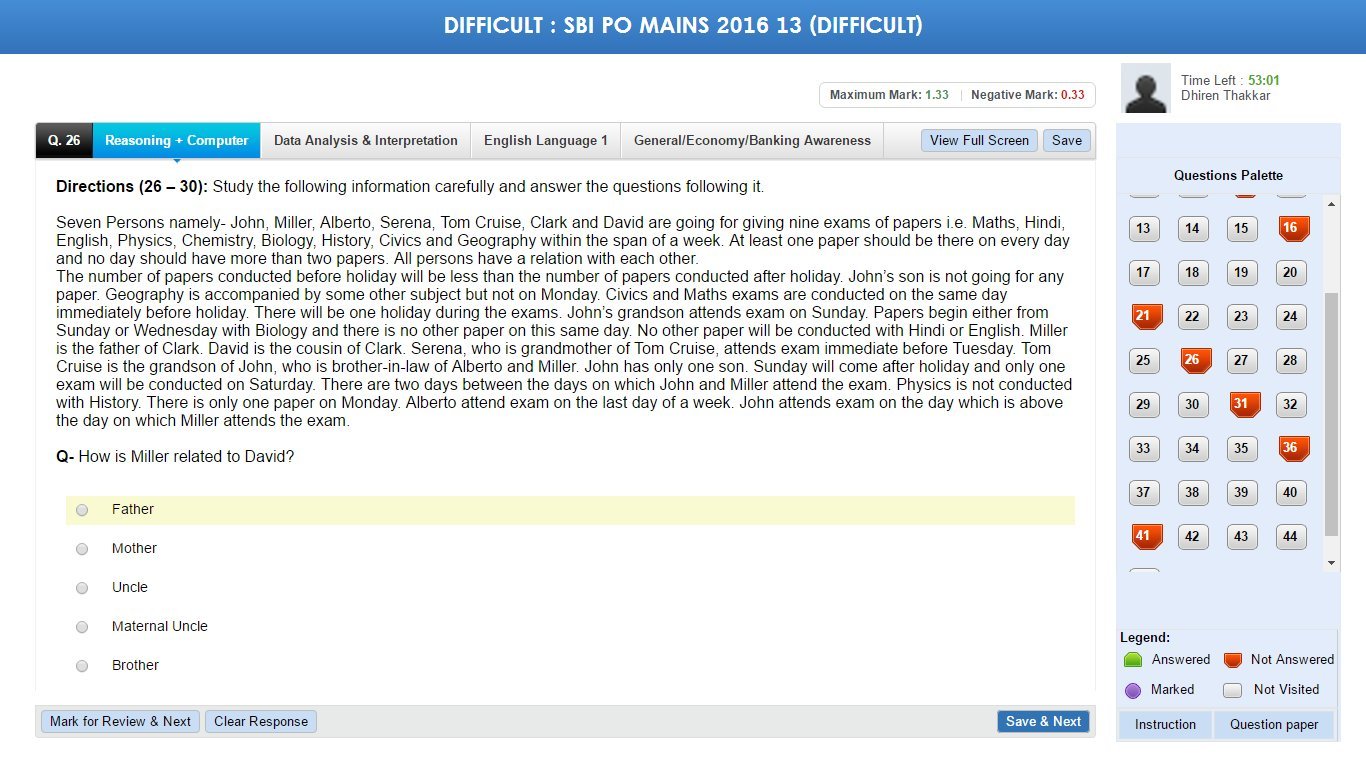Screen dimensions: 1366x768
Task: Open View Full Screen mode
Action: (x=979, y=141)
